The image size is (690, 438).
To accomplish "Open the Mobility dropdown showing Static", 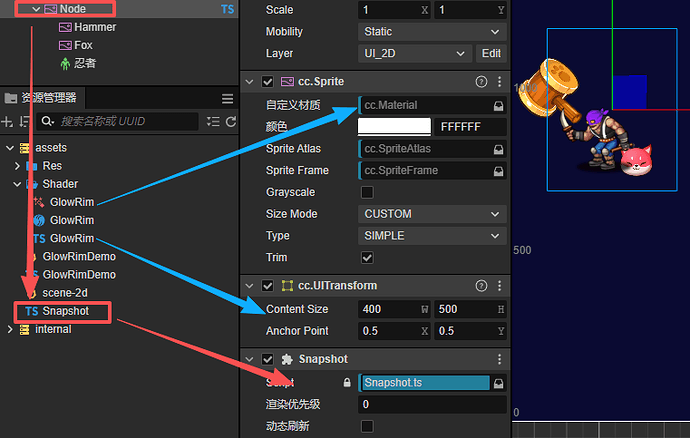I will pyautogui.click(x=432, y=32).
